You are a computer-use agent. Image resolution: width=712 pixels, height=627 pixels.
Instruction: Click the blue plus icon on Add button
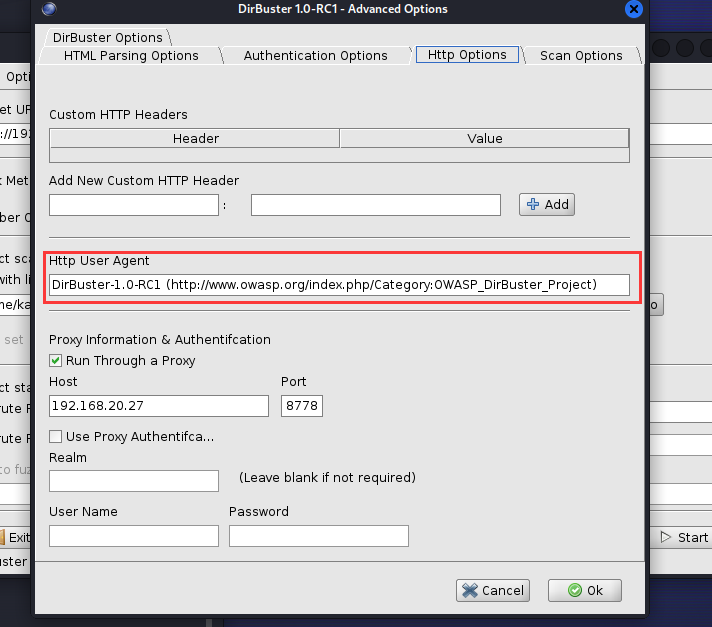[x=533, y=204]
